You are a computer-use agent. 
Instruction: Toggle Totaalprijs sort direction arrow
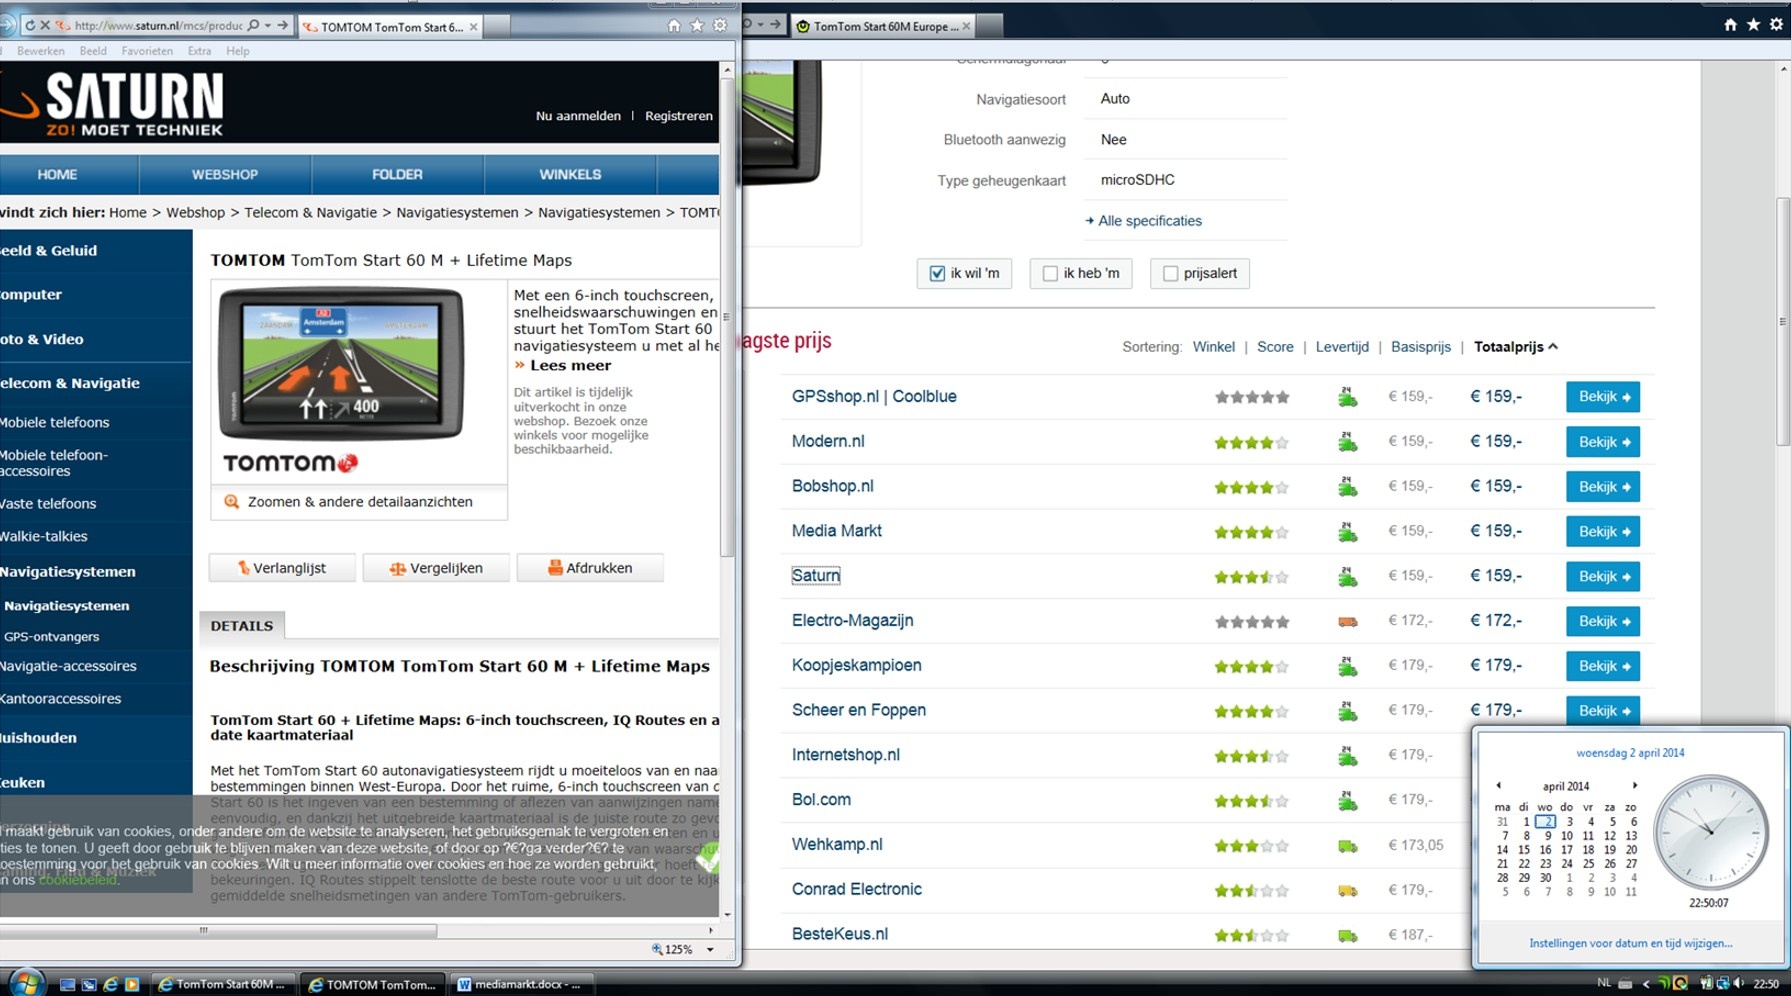[x=1553, y=347]
